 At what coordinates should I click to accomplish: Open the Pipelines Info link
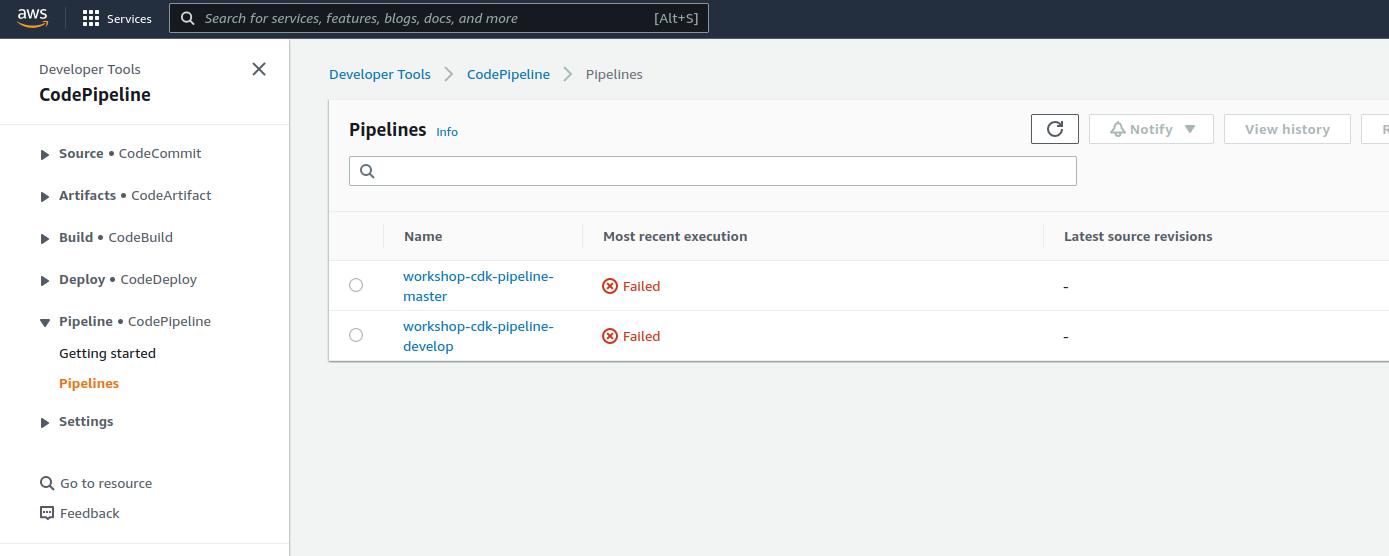tap(447, 131)
